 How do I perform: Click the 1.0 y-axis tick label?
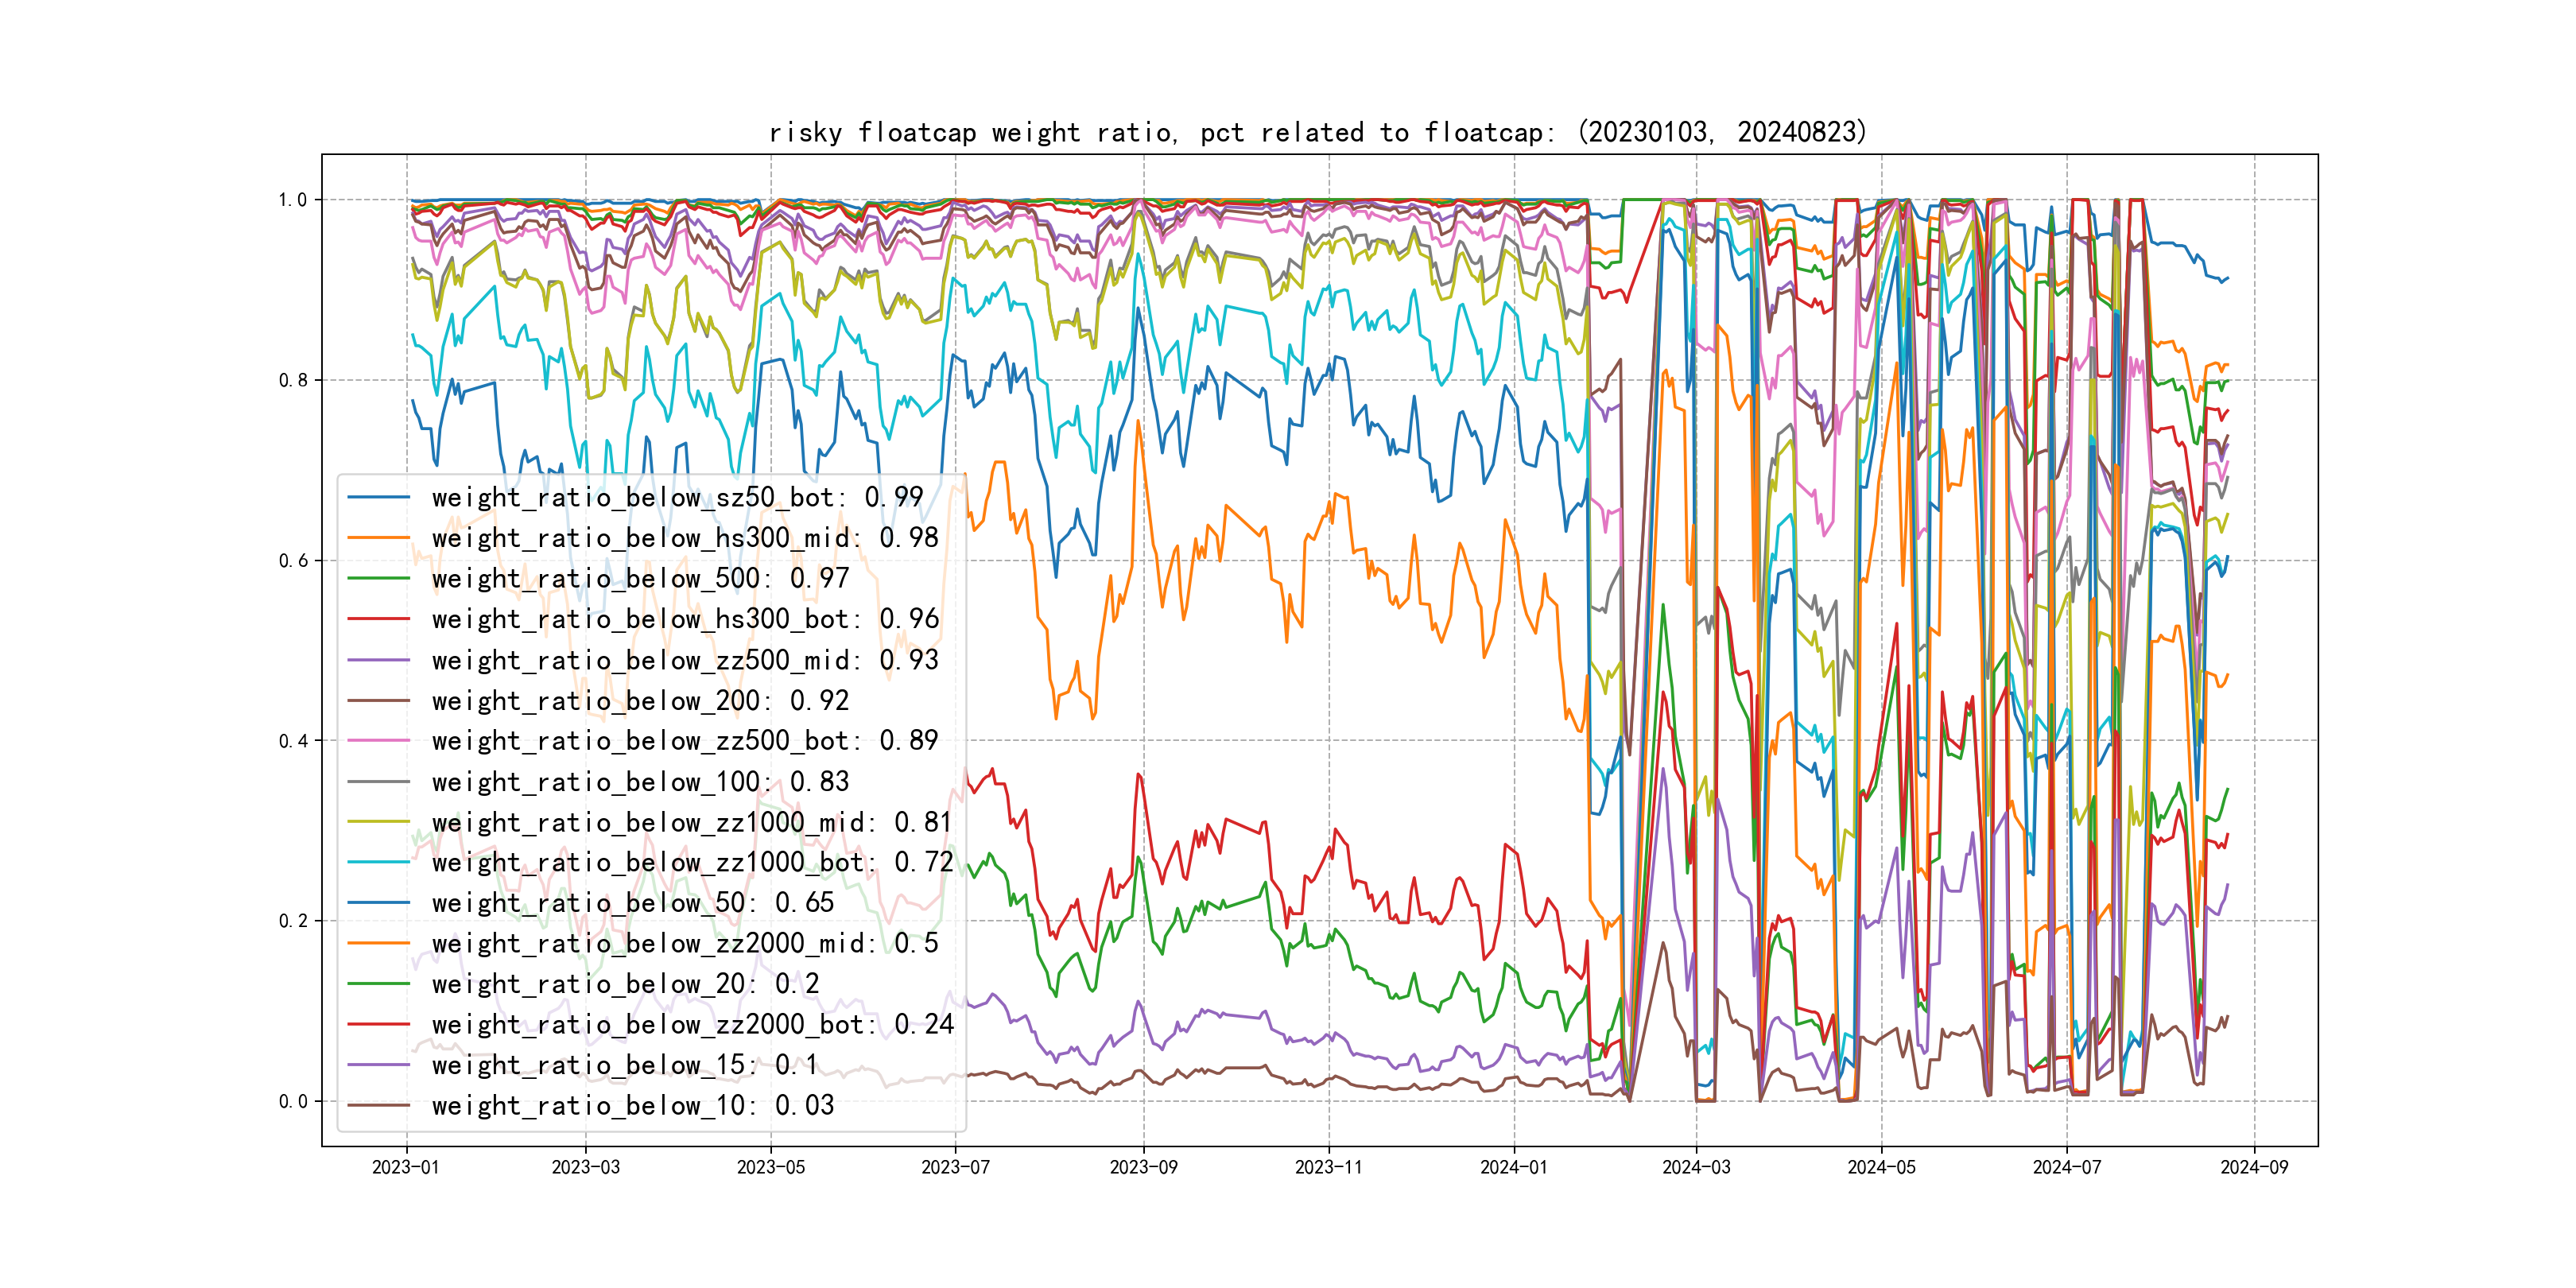292,200
